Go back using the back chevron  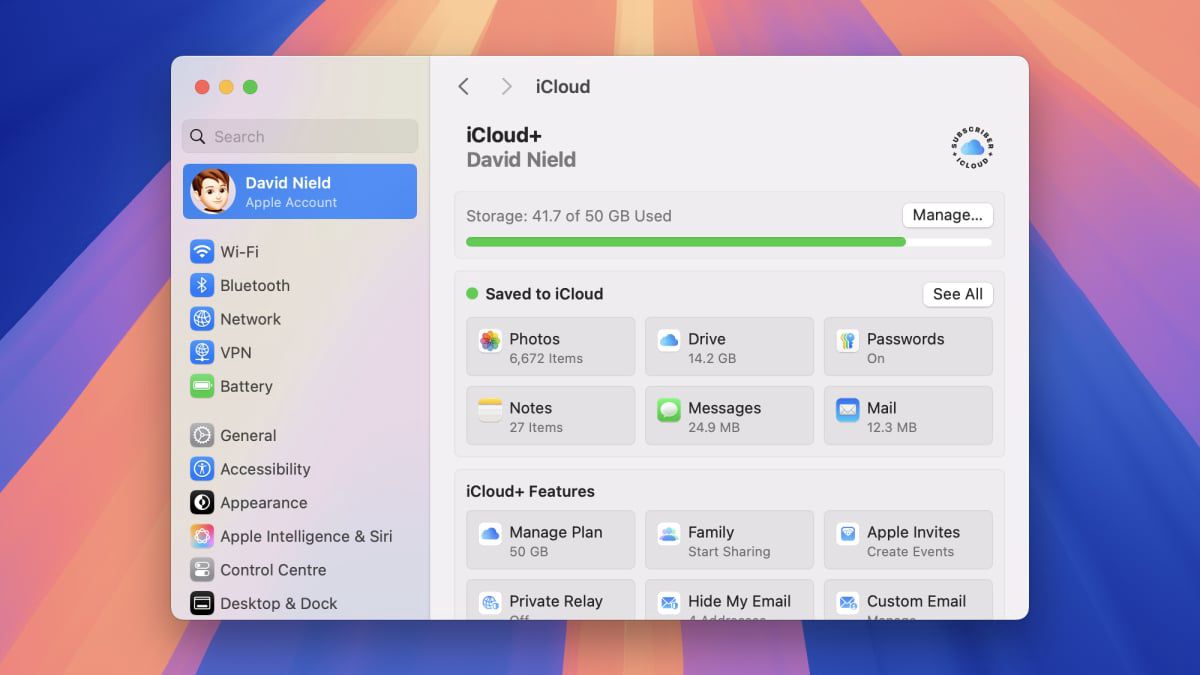coord(464,87)
